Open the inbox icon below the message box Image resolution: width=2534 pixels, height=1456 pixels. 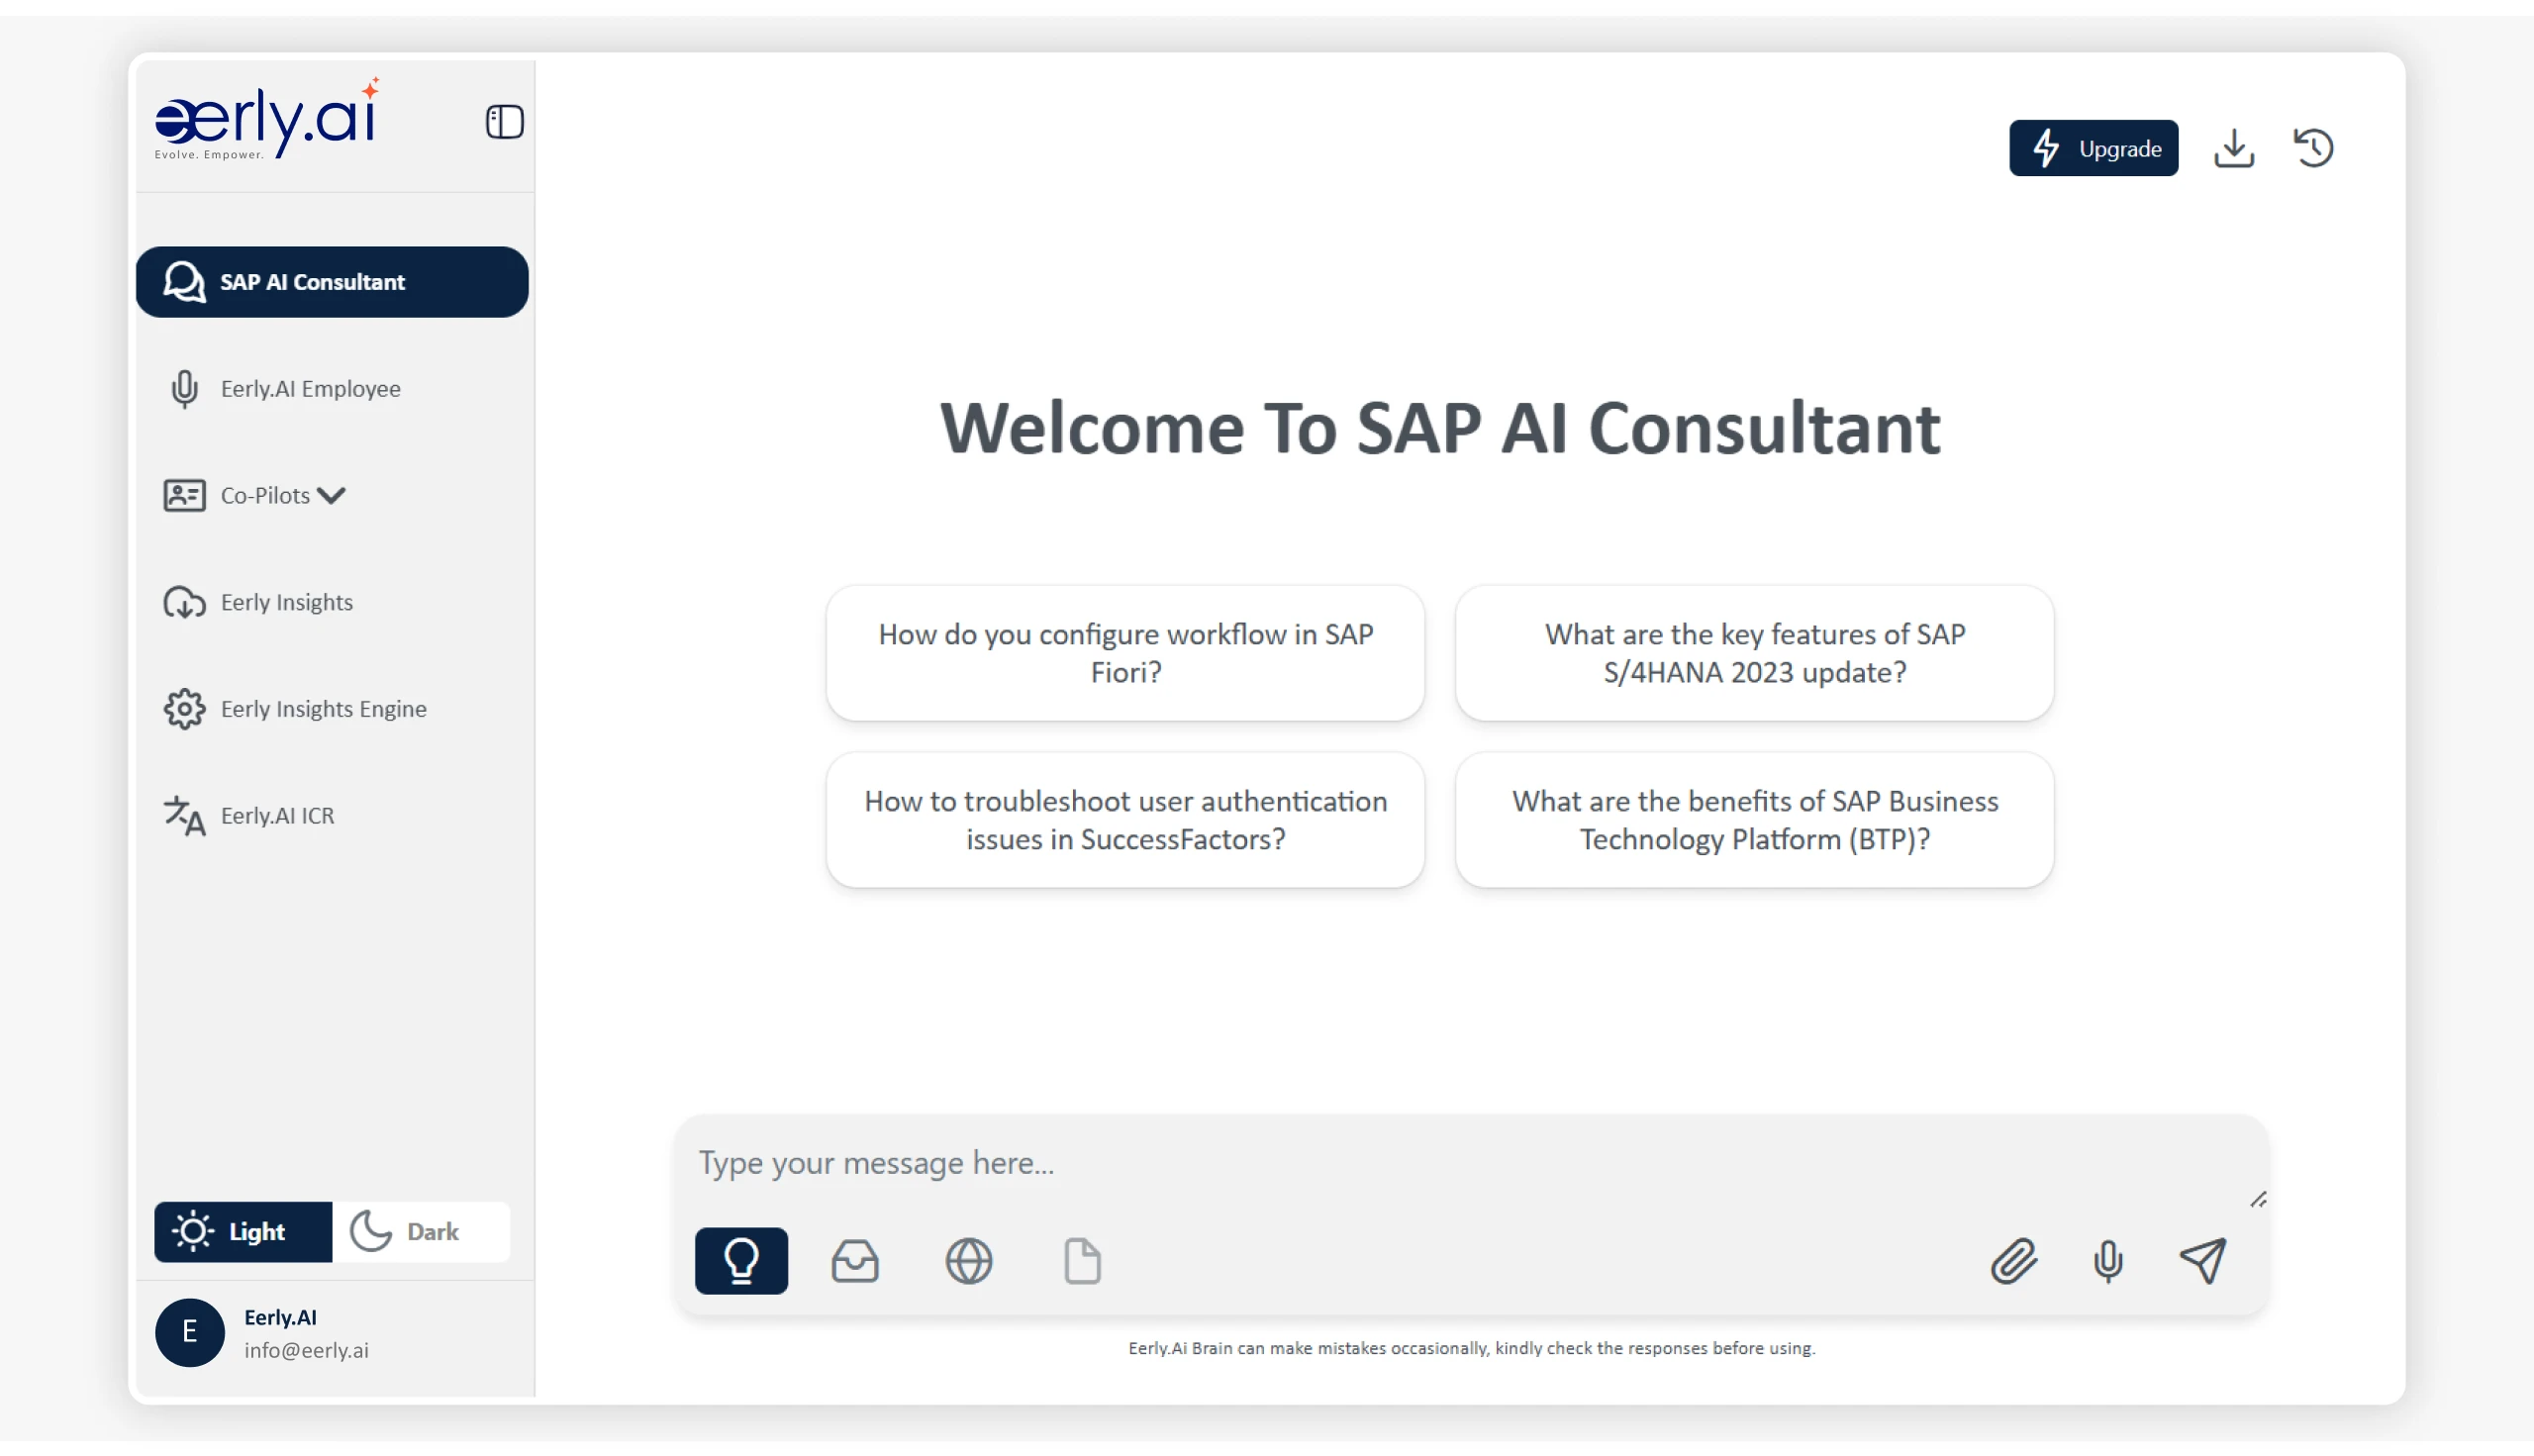(855, 1261)
